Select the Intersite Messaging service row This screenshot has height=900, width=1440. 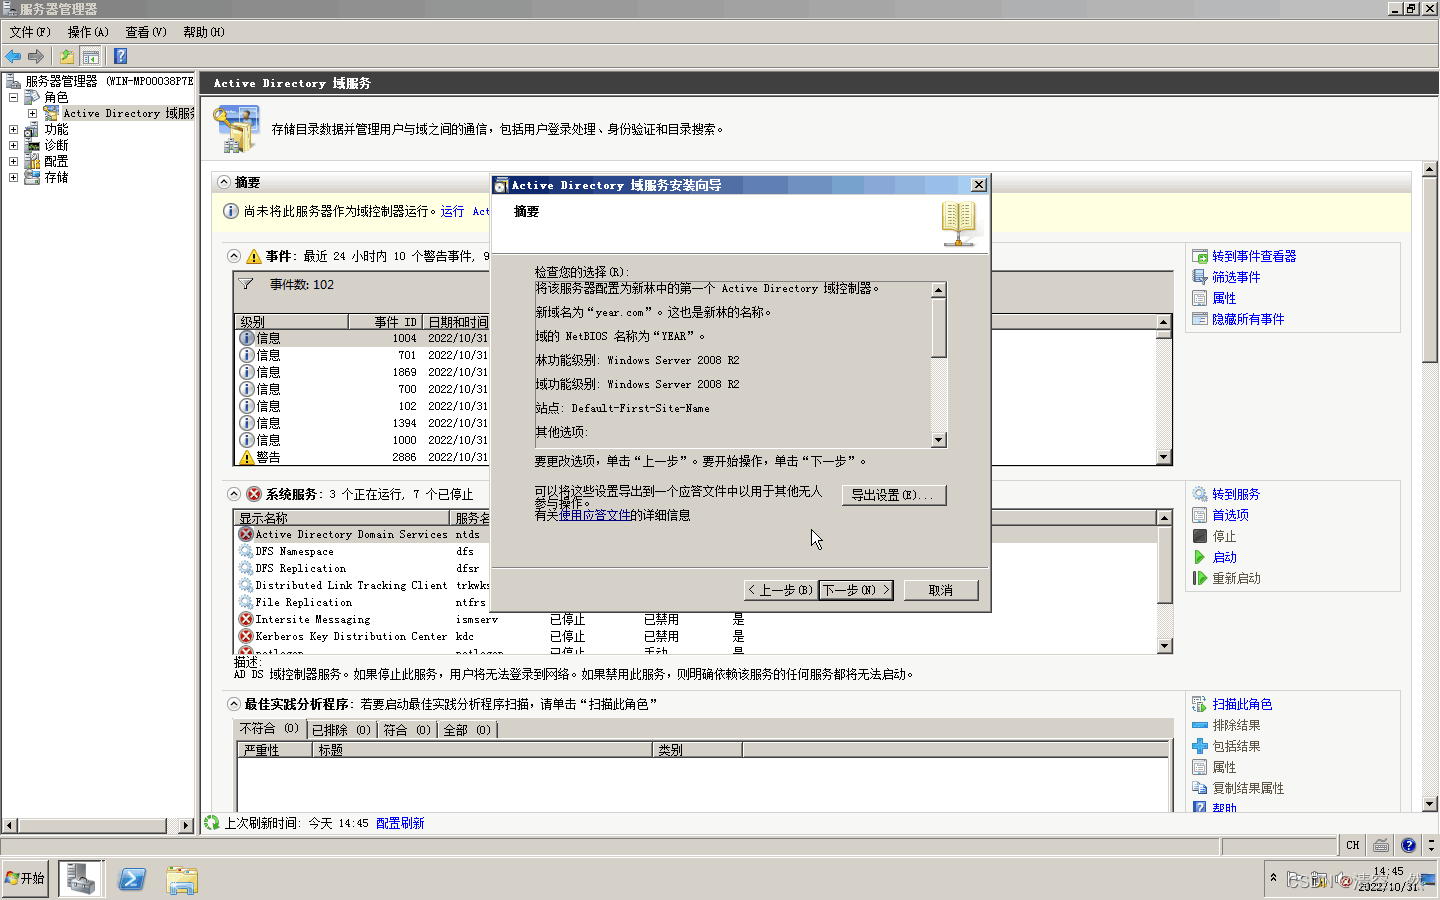(696, 619)
